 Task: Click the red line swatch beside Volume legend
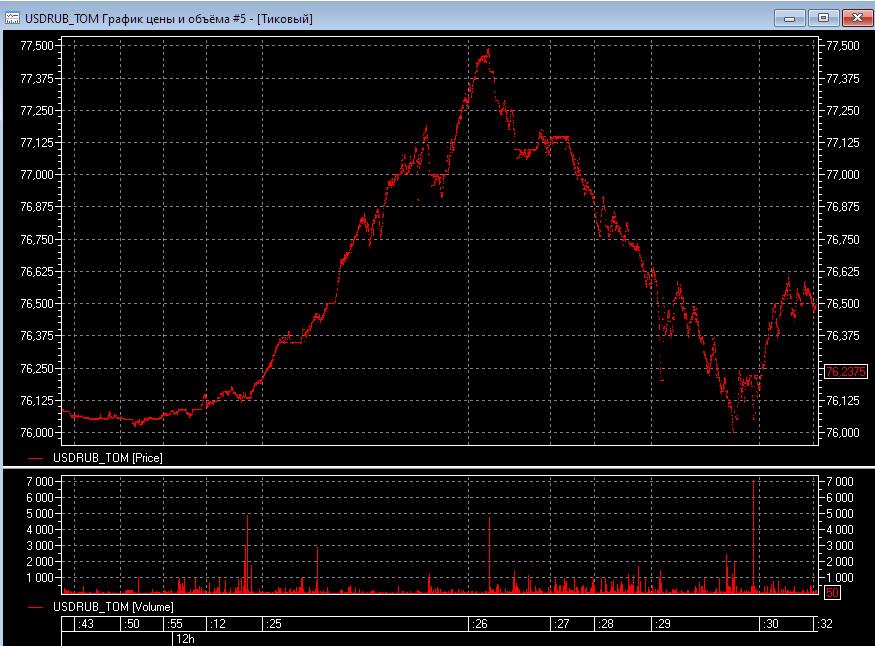(x=38, y=607)
